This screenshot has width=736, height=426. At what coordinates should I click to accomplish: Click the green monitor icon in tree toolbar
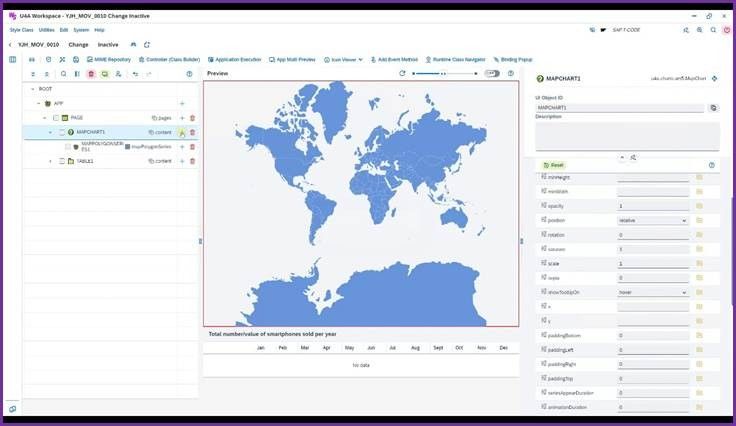click(x=105, y=74)
